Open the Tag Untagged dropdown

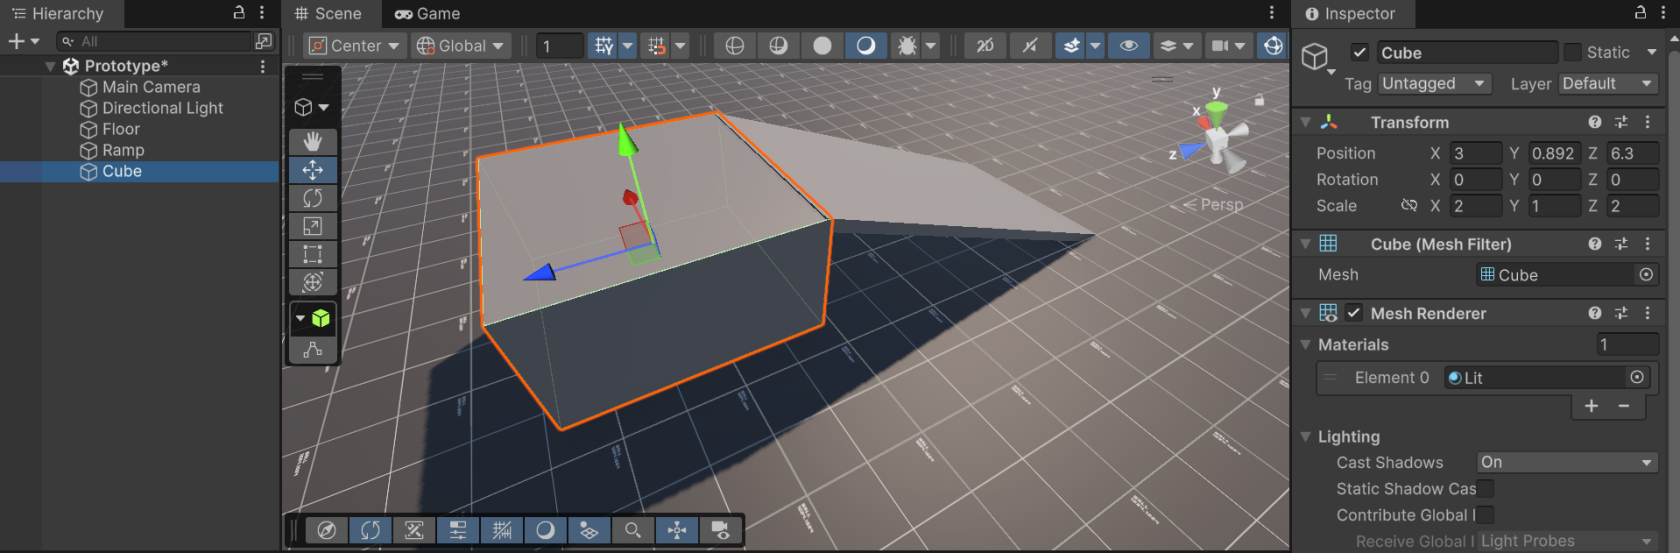tap(1435, 84)
